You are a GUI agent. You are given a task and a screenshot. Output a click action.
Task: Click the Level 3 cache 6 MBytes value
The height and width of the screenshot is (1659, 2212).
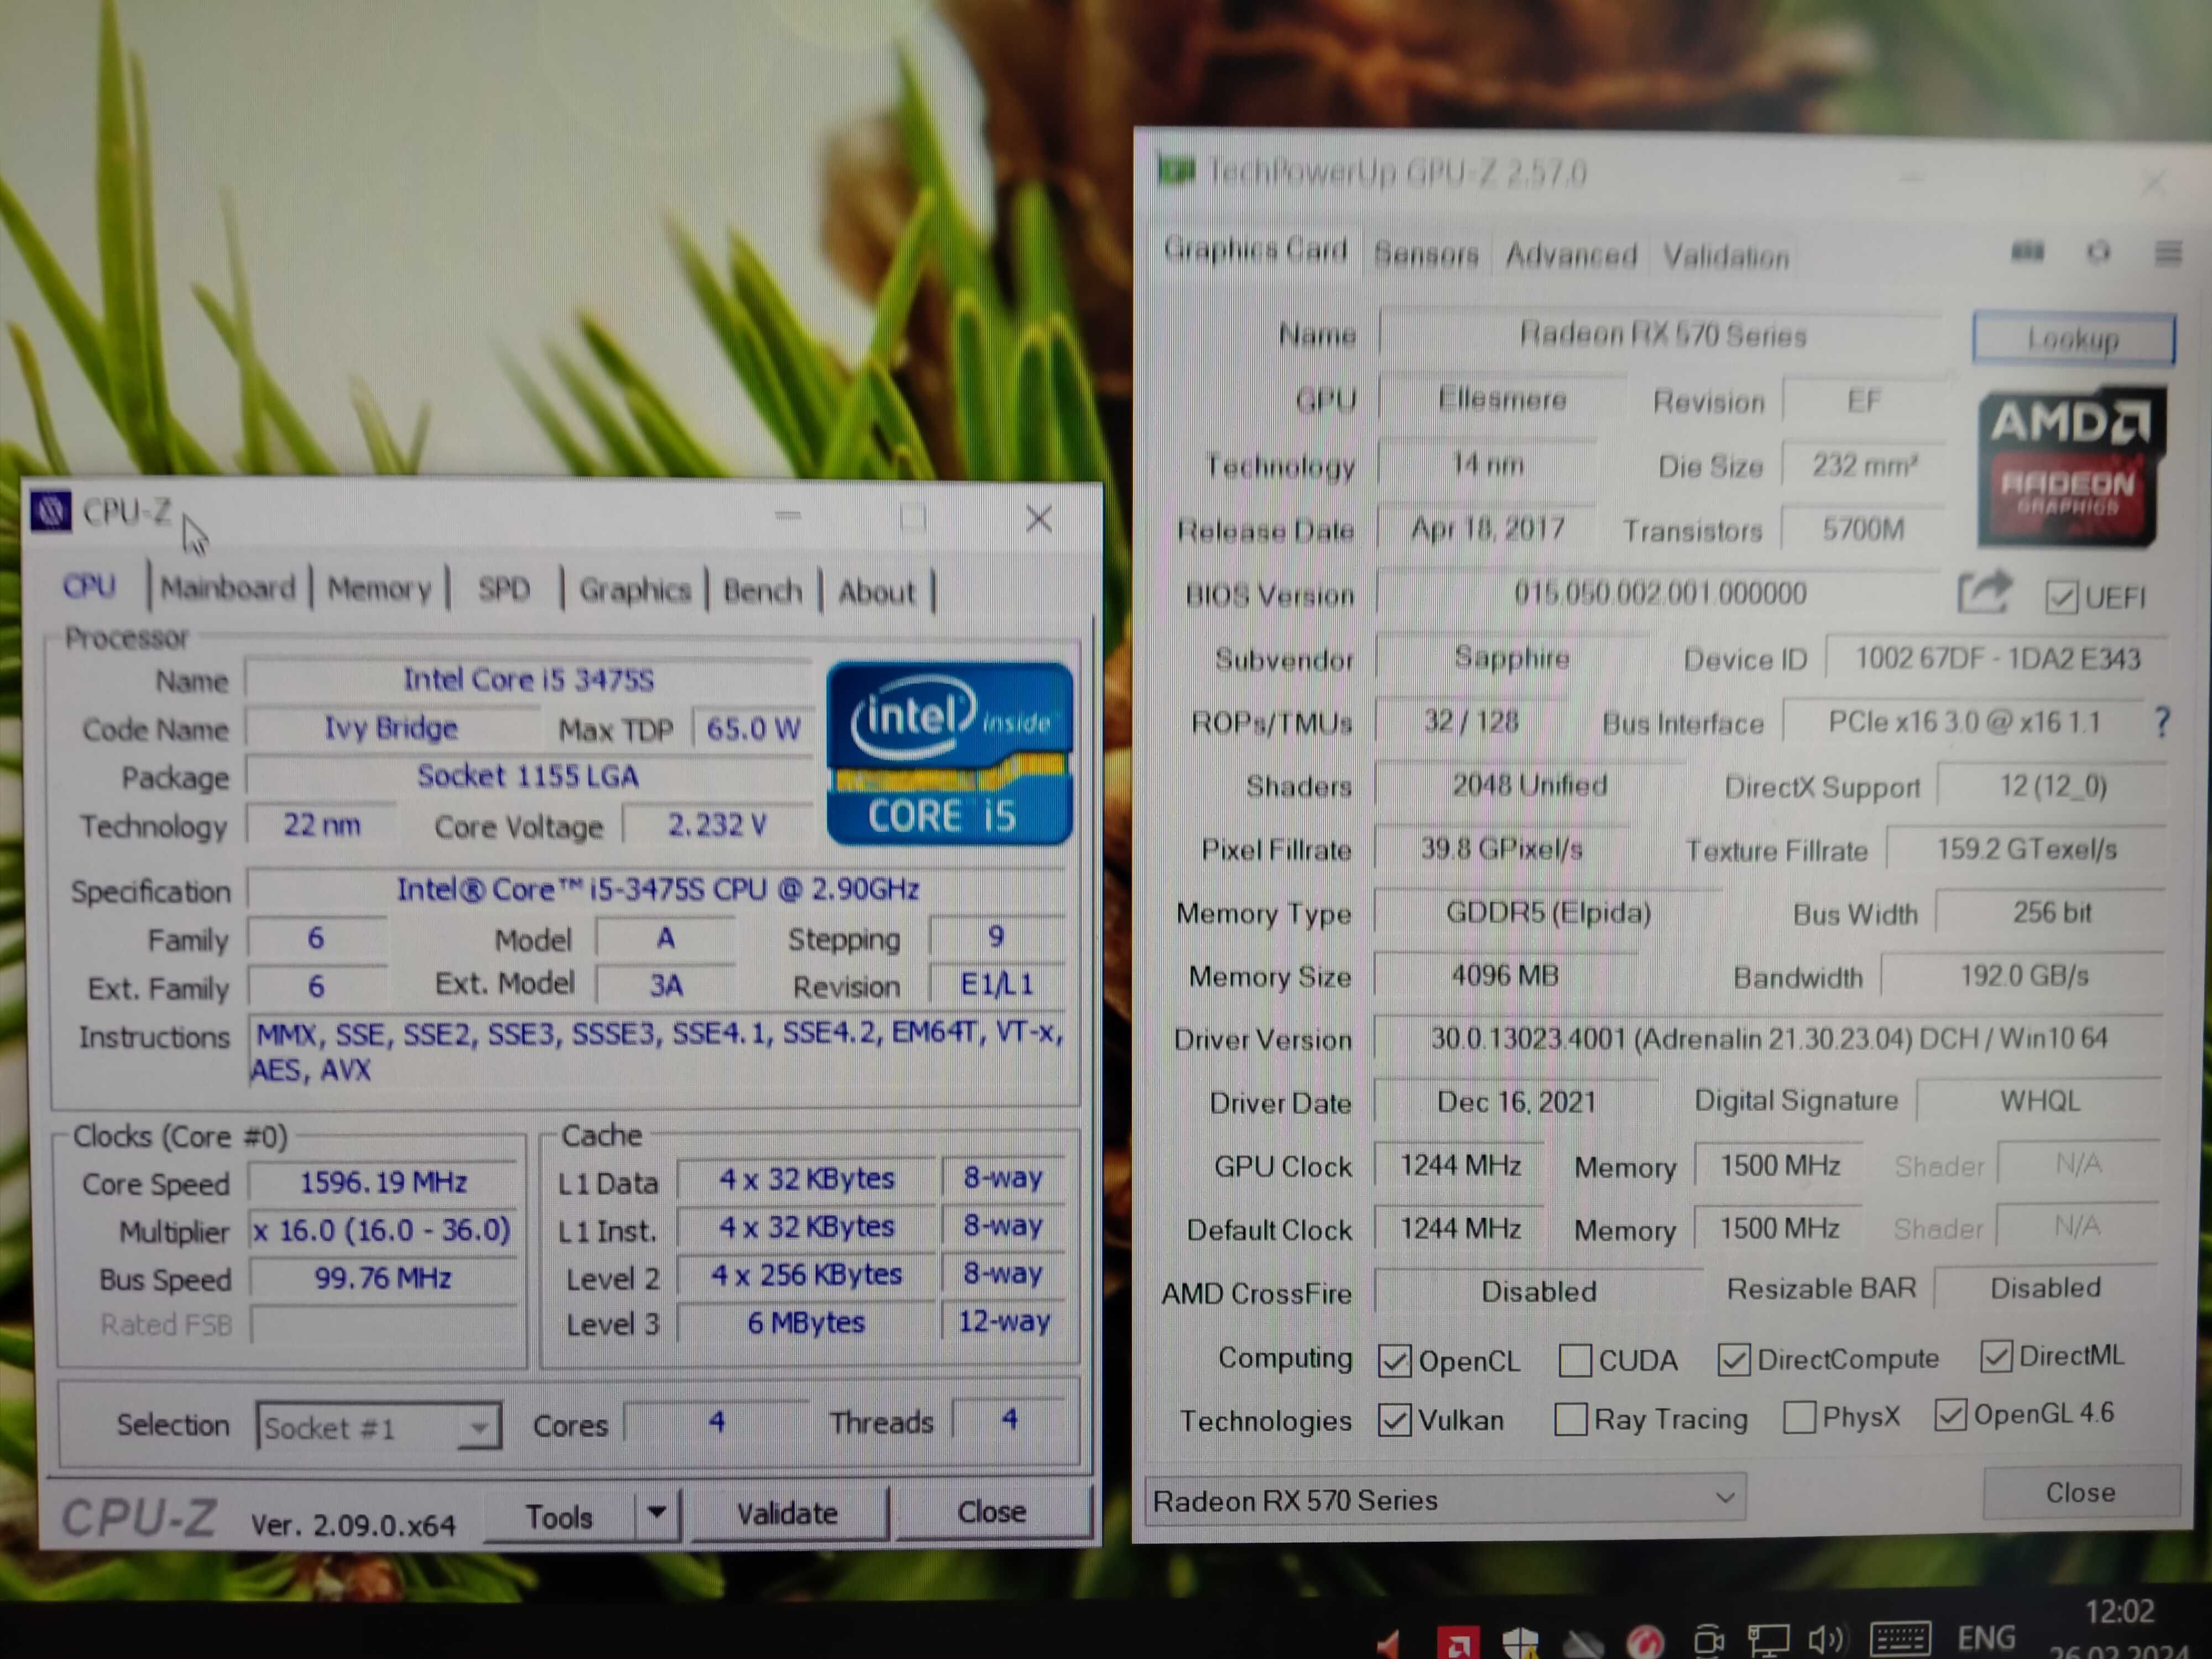pyautogui.click(x=806, y=1323)
